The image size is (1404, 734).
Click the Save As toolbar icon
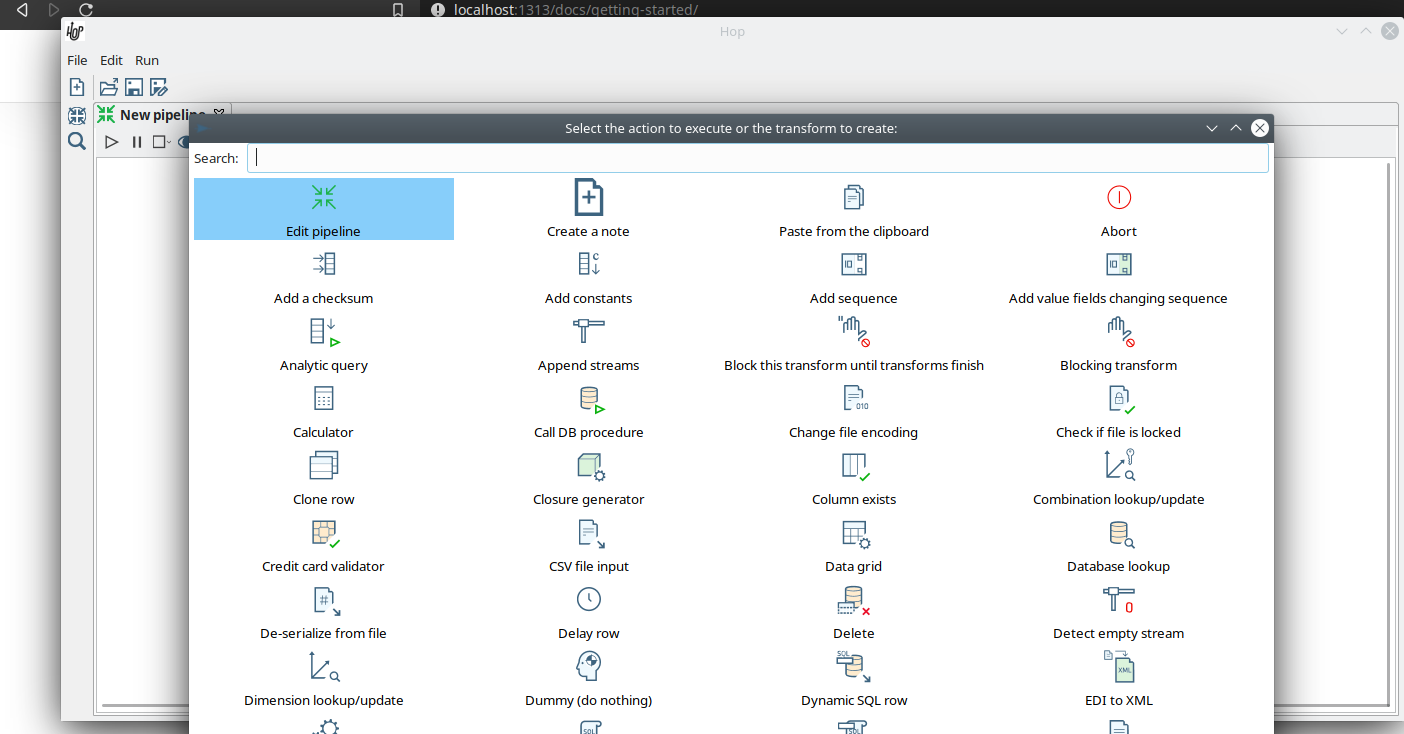158,87
